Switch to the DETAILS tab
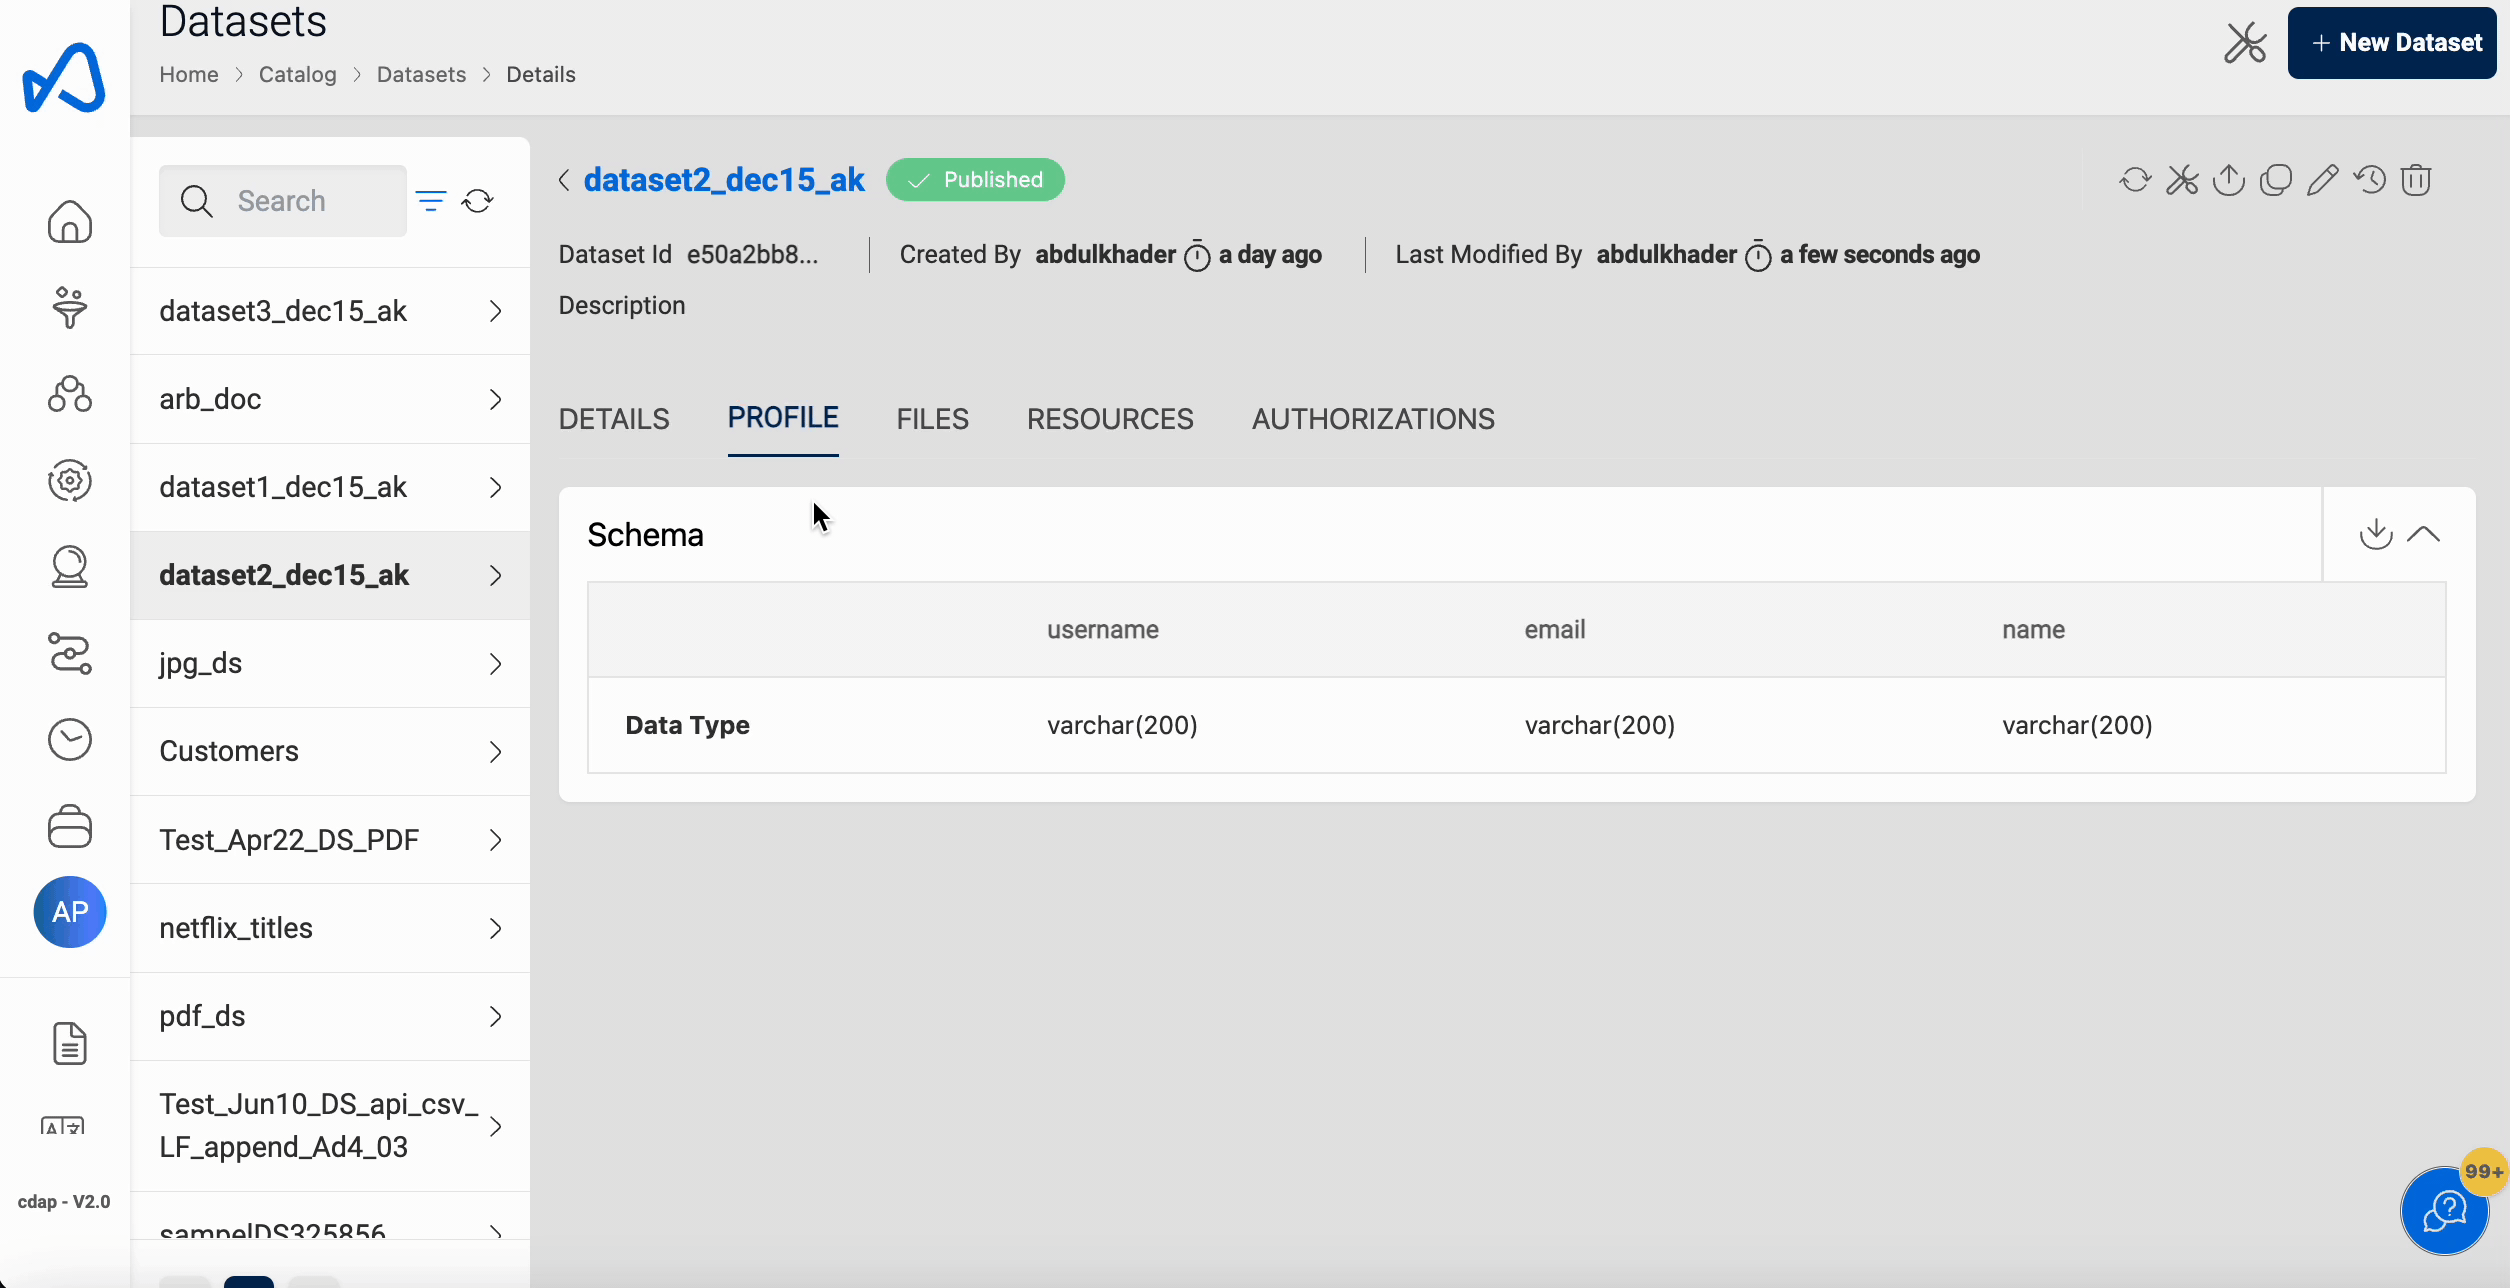This screenshot has height=1288, width=2510. (x=614, y=417)
